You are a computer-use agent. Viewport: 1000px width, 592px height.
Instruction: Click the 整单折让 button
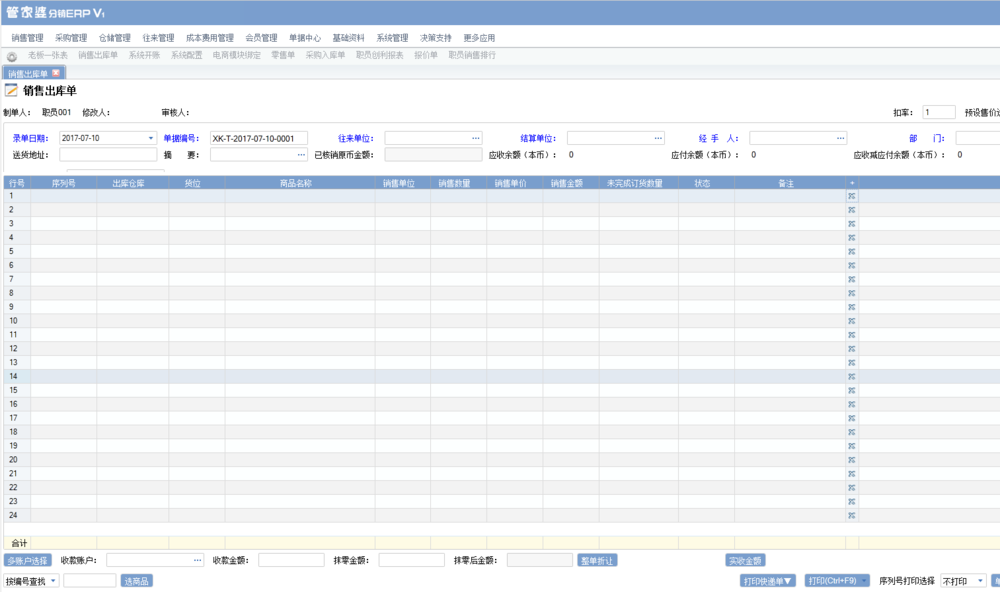point(597,560)
